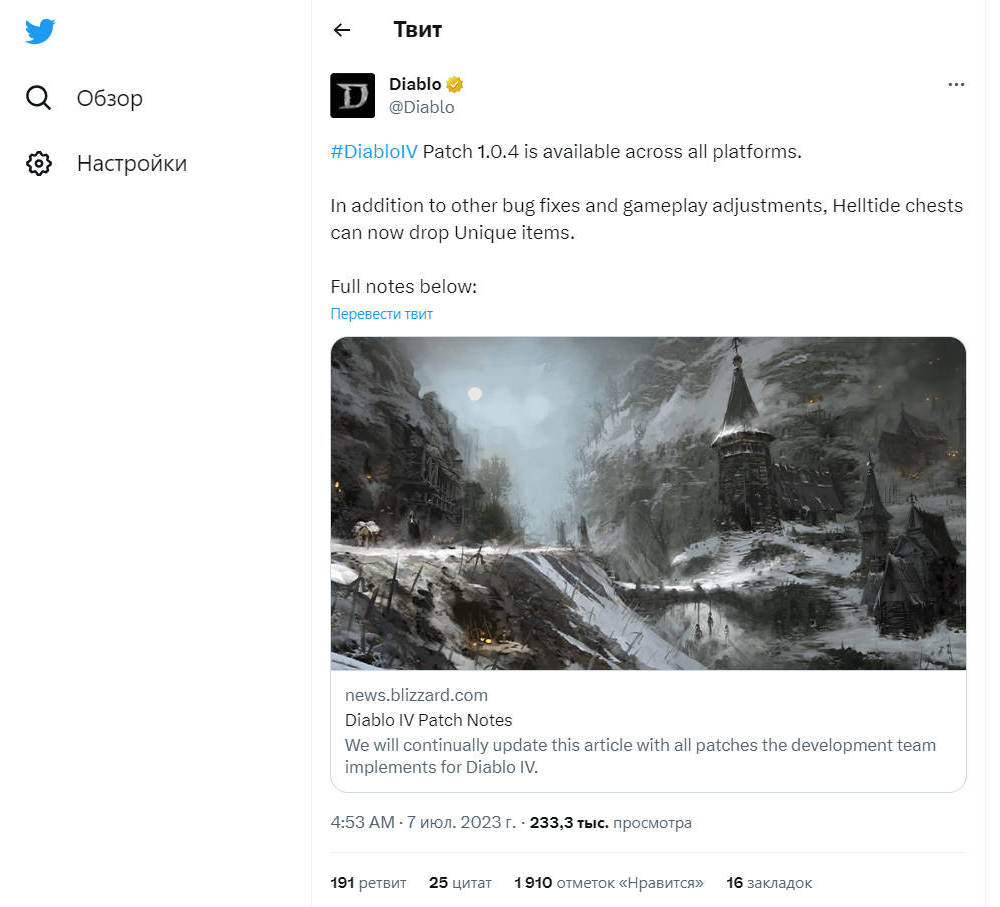Click the #DiabloIV hashtag
Screen dimensions: 1000x907
(373, 152)
